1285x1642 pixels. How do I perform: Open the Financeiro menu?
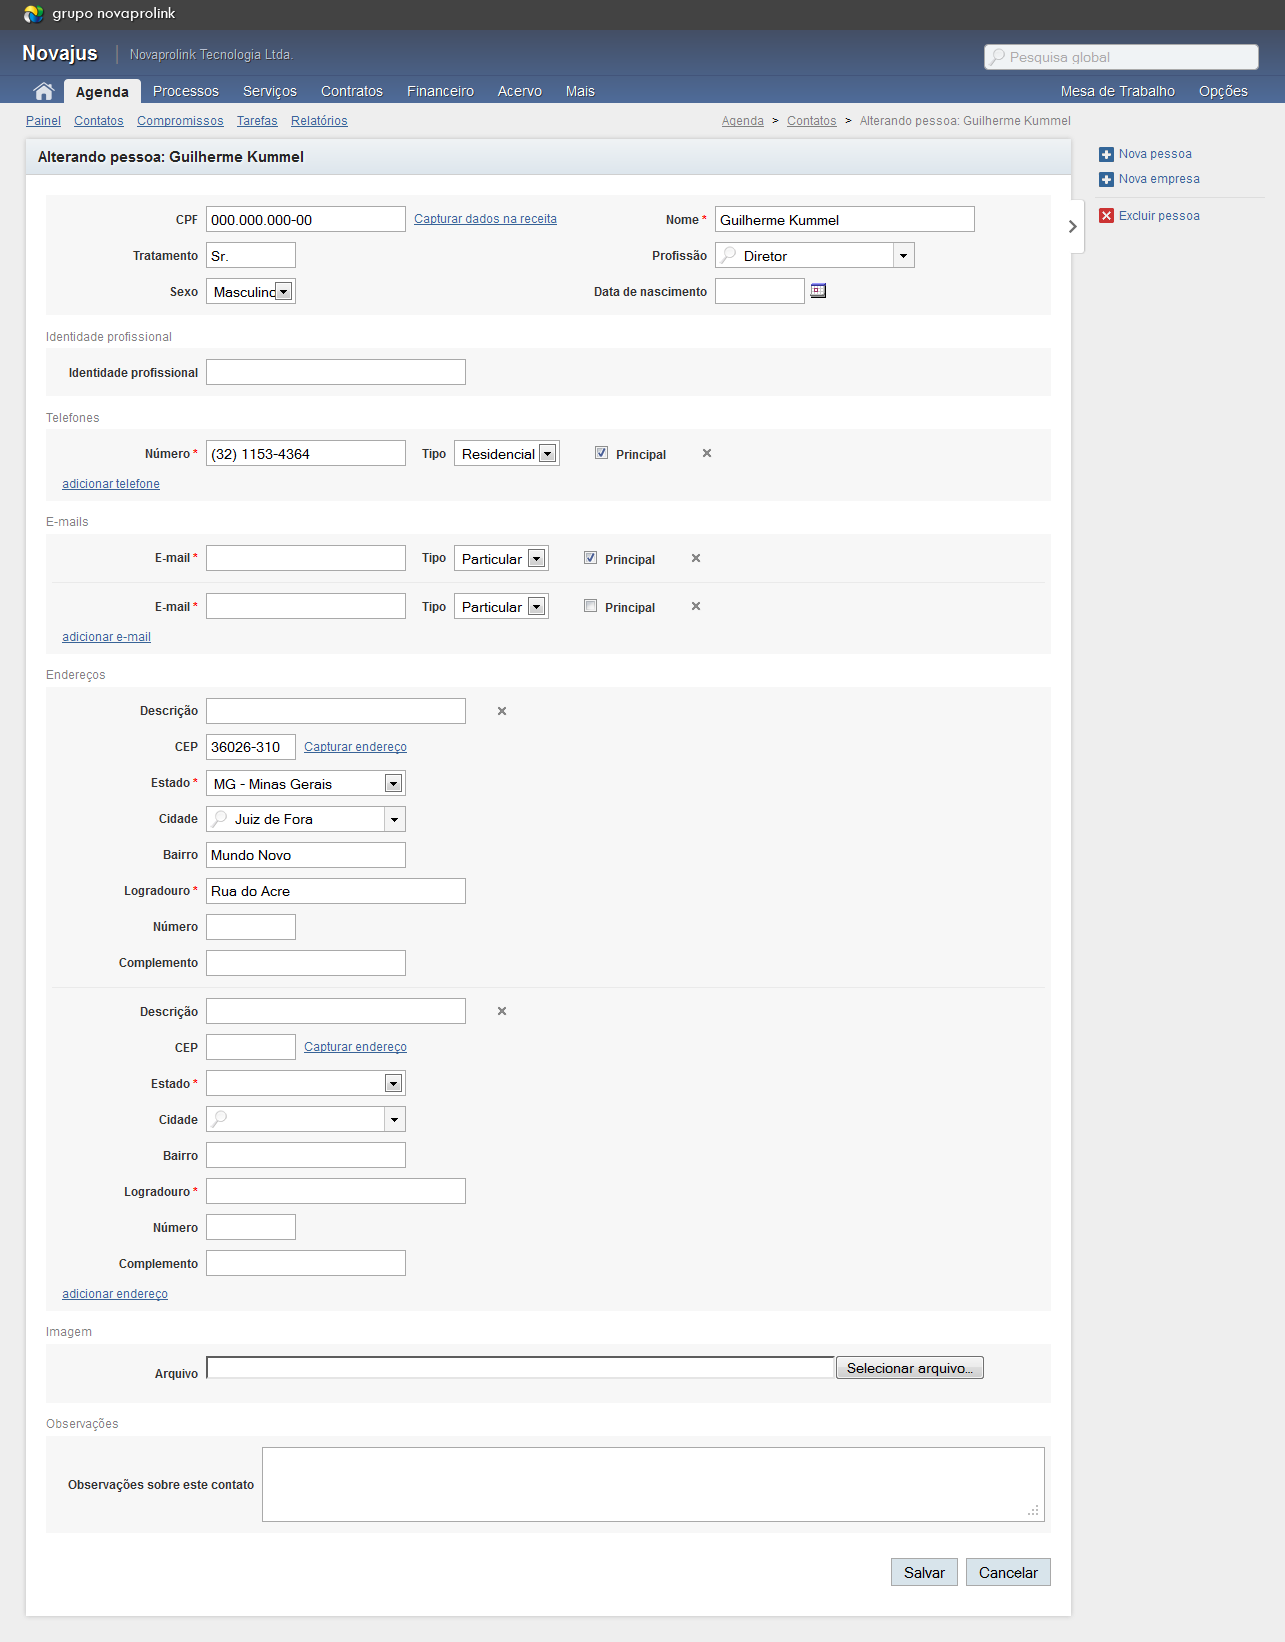click(440, 91)
